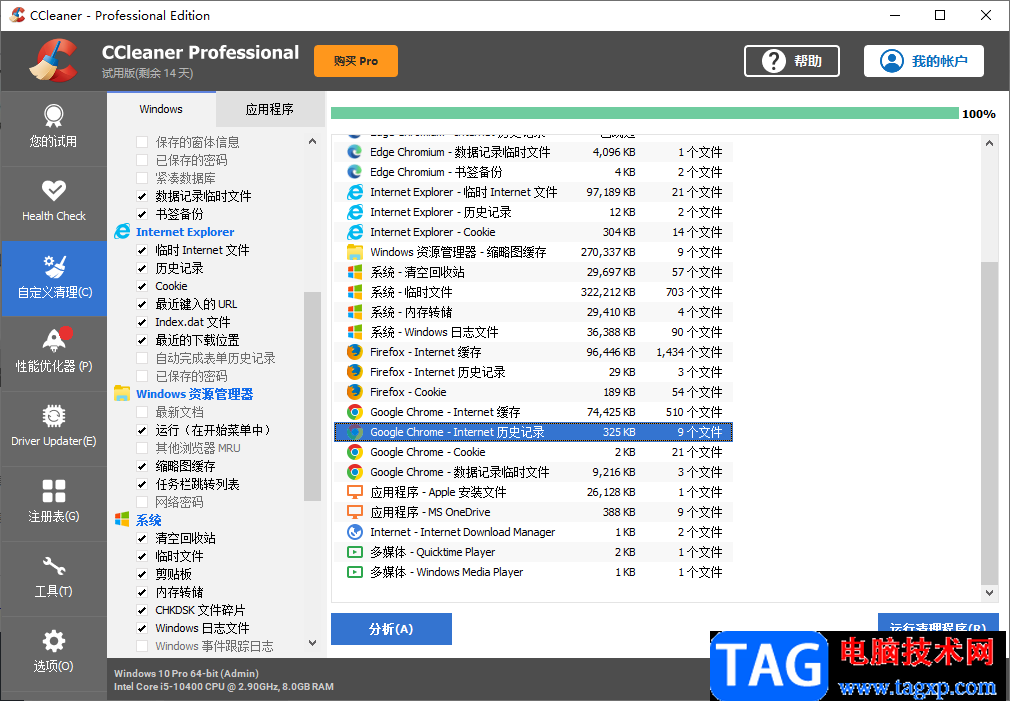Click the results list scroll-down arrow

coord(989,593)
